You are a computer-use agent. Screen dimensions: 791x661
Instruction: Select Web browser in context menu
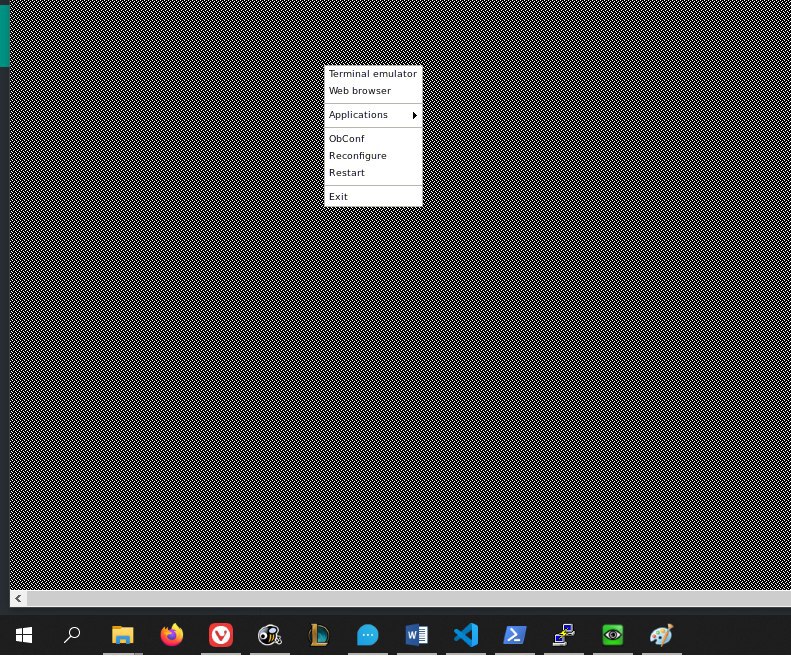[373, 91]
